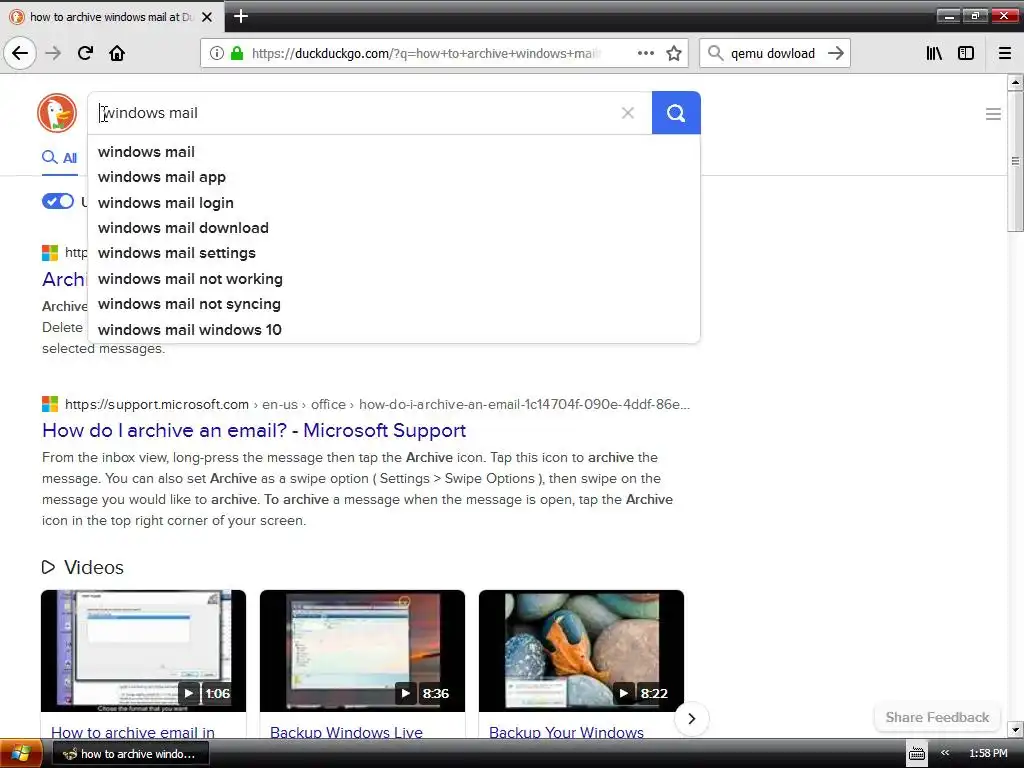Select the All results tab
Image resolution: width=1024 pixels, height=768 pixels.
pyautogui.click(x=59, y=157)
